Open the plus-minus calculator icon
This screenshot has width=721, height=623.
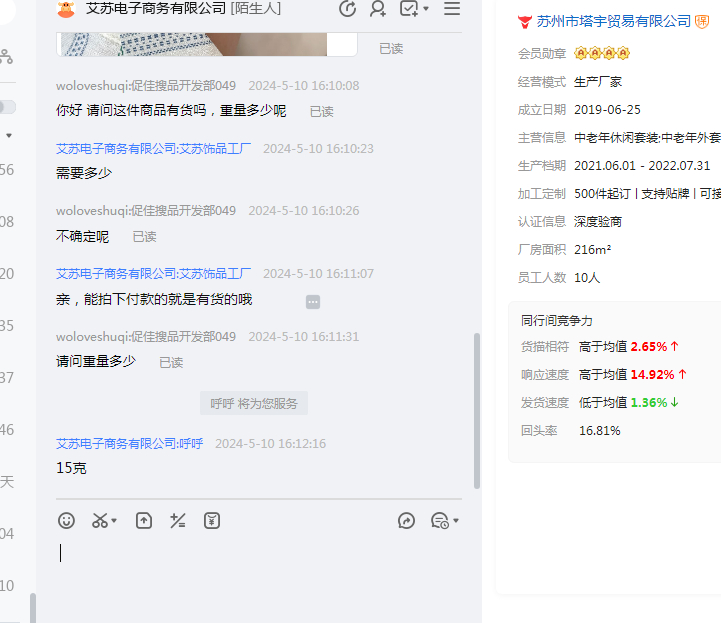click(177, 520)
